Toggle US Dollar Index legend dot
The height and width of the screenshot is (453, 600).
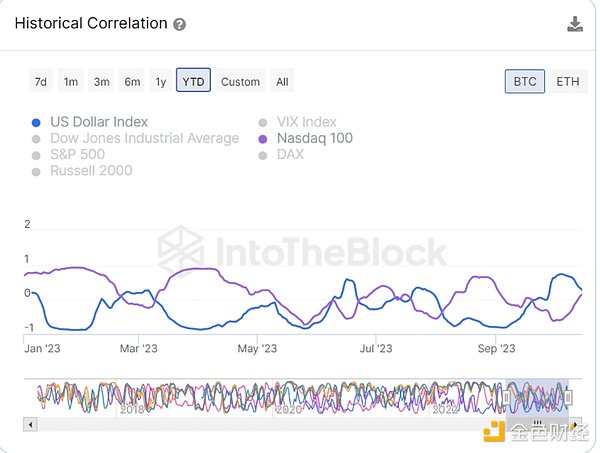click(x=36, y=122)
